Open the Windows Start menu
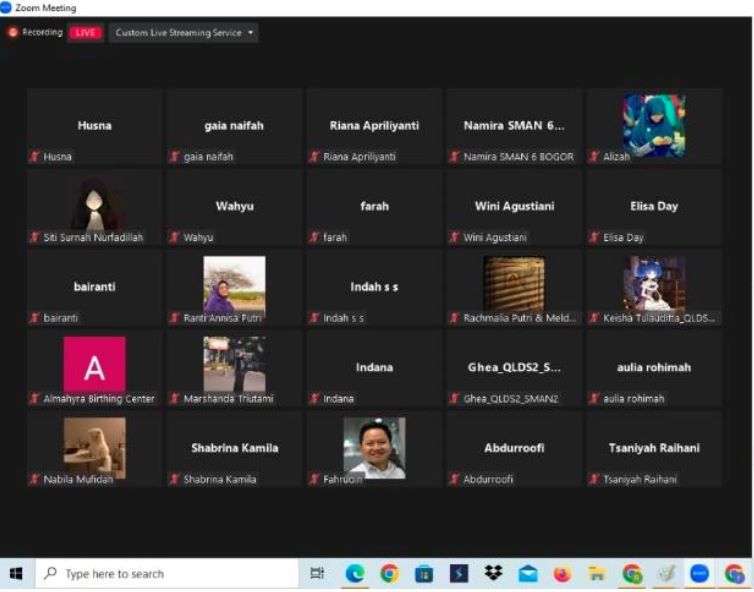This screenshot has height=592, width=754. (x=16, y=574)
